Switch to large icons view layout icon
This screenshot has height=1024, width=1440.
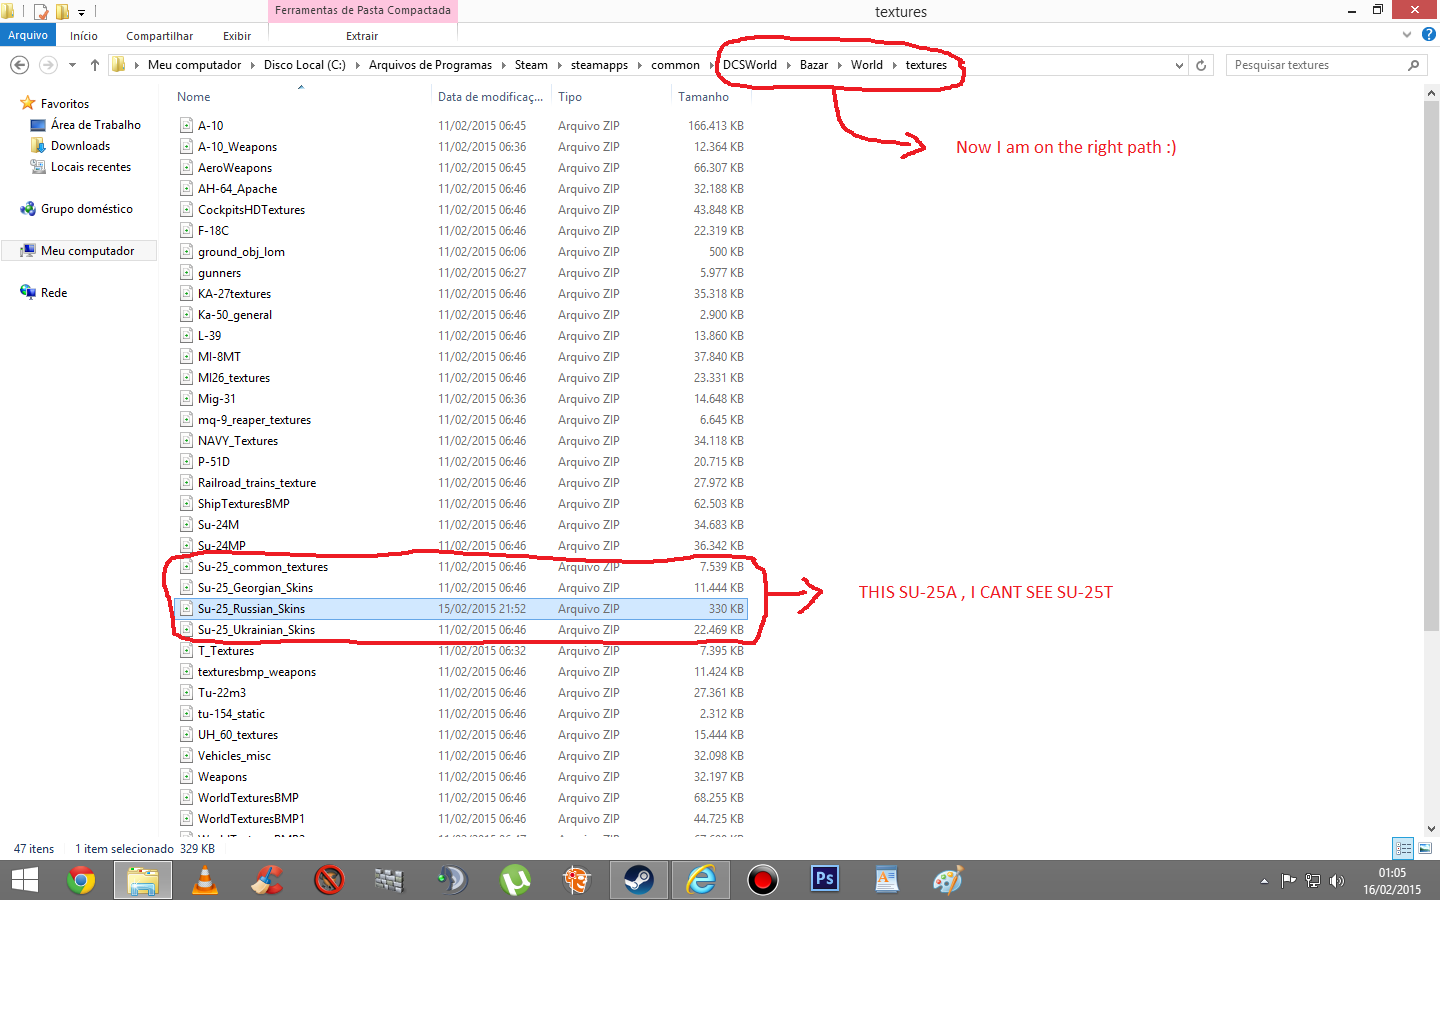[1425, 848]
